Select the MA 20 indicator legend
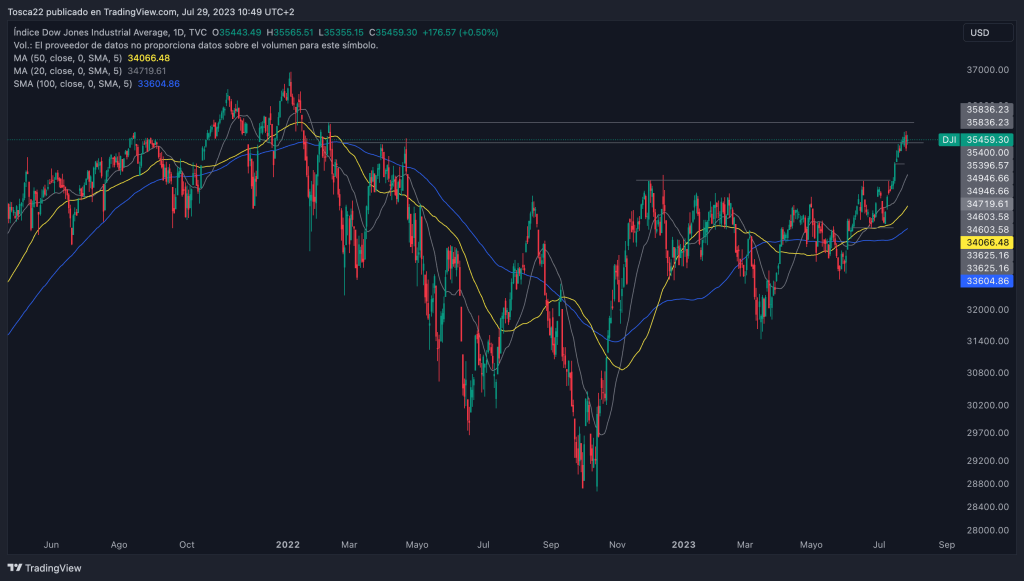Image resolution: width=1024 pixels, height=581 pixels. point(90,71)
